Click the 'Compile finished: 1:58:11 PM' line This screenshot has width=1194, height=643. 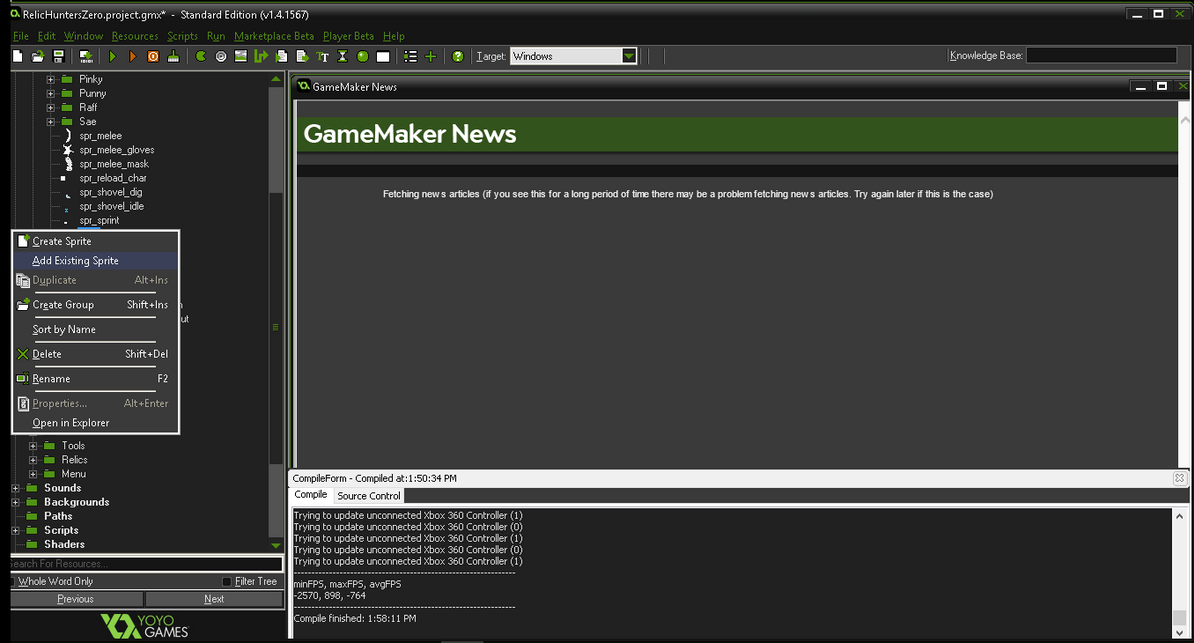(355, 619)
